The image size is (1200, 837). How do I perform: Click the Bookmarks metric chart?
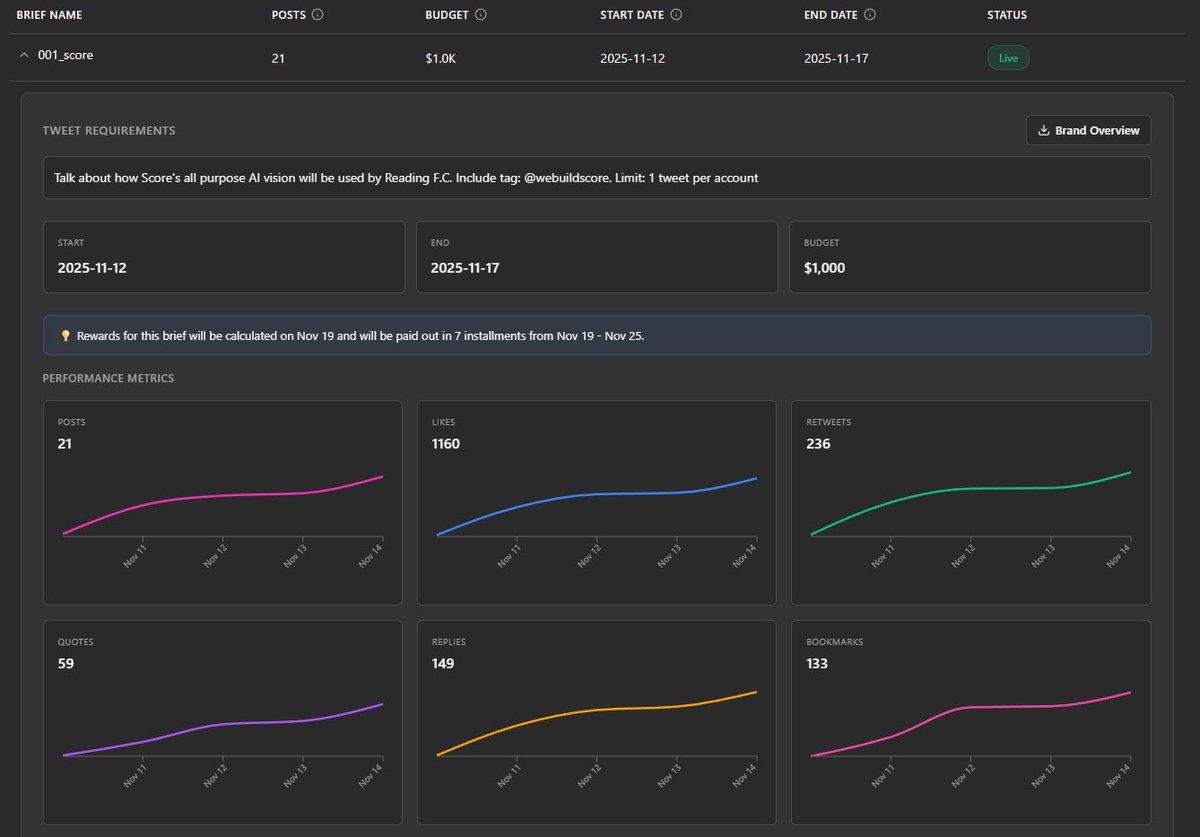coord(970,720)
